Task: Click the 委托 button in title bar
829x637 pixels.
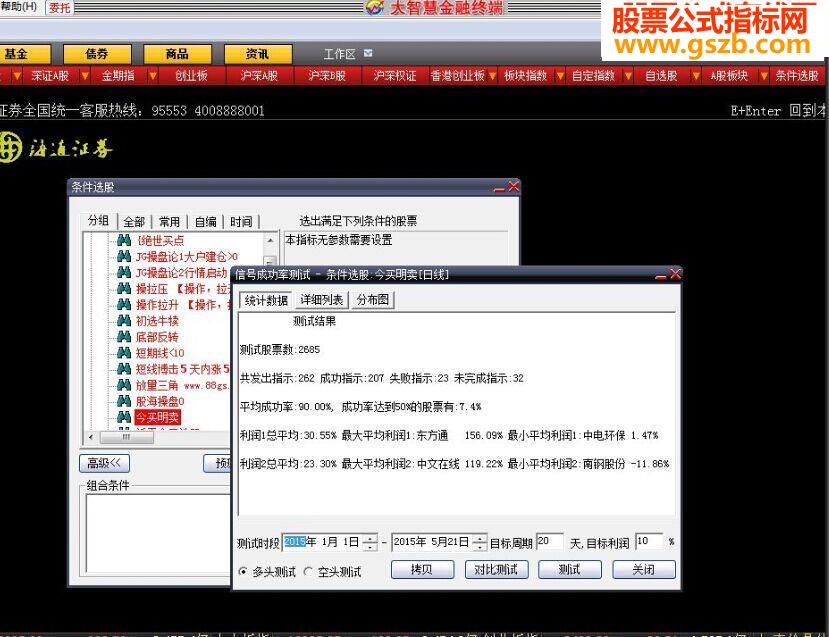Action: (59, 8)
